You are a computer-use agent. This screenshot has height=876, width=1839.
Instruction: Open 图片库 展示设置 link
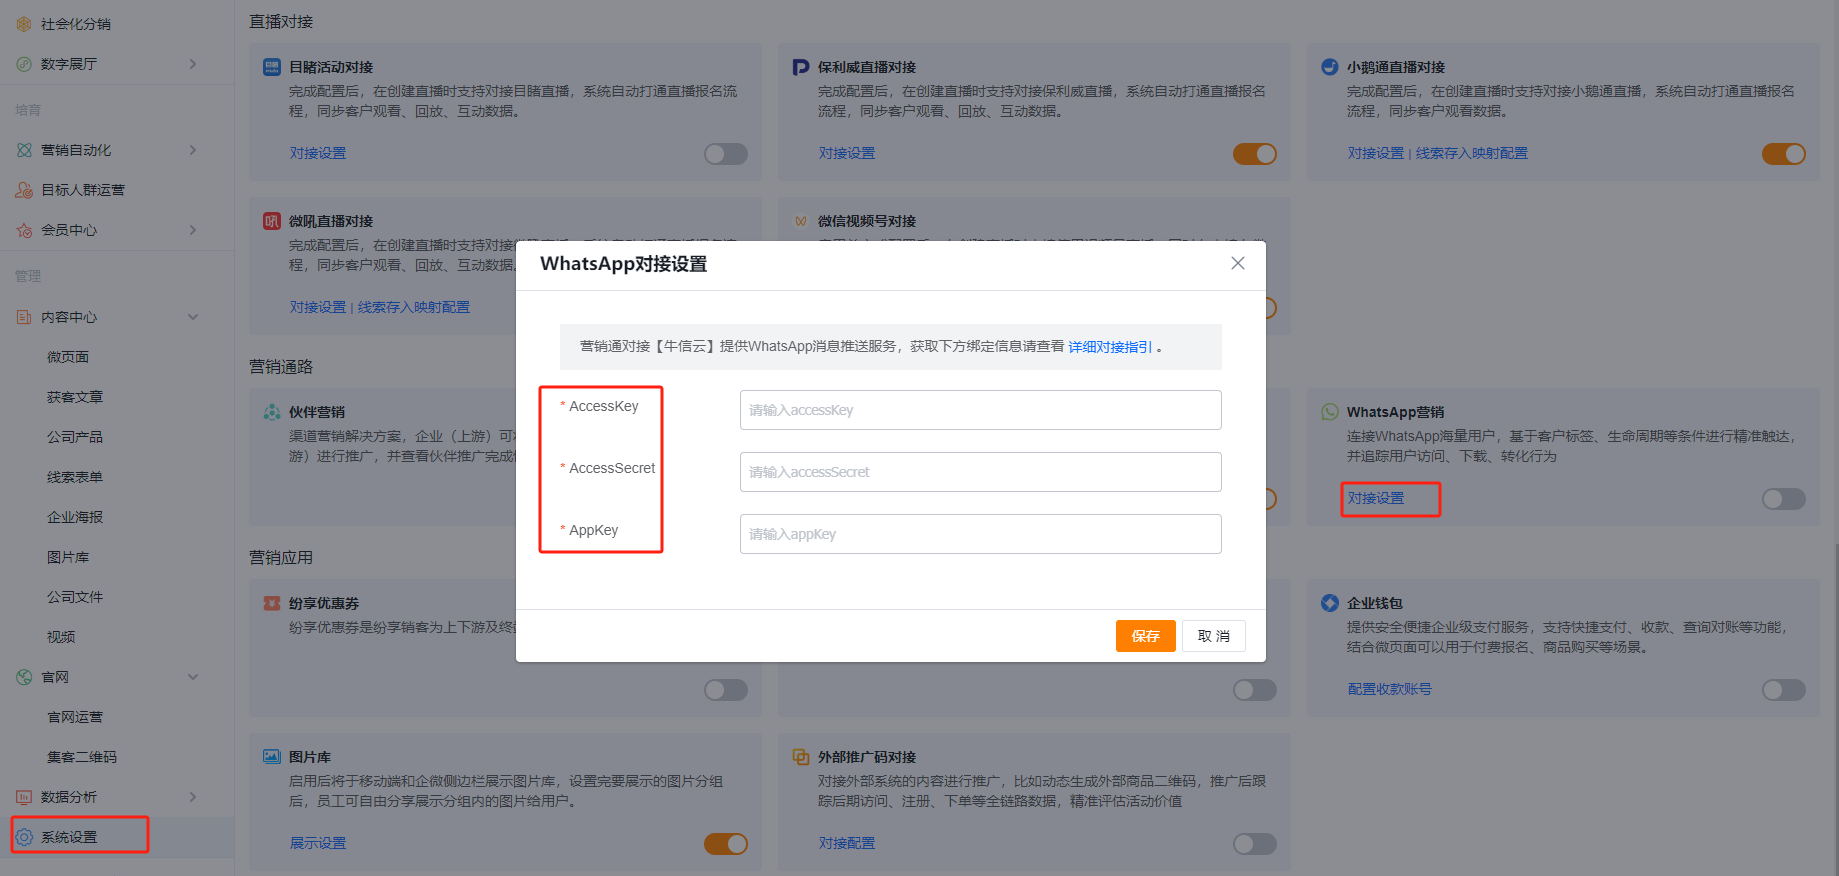point(318,843)
